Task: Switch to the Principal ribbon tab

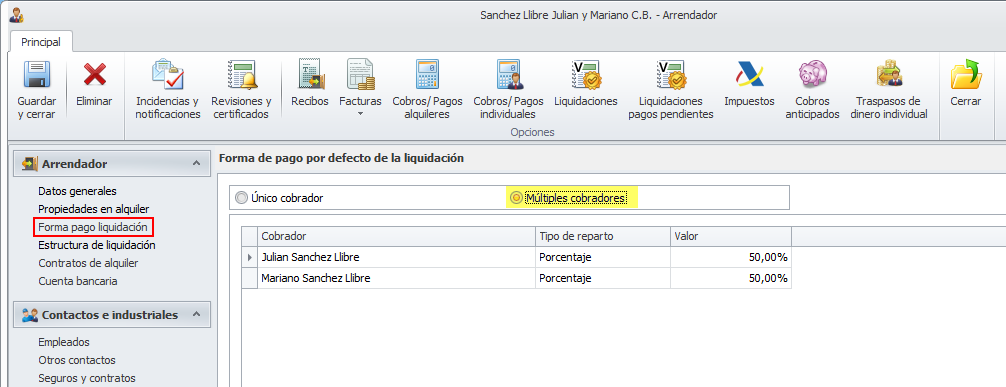Action: coord(41,42)
